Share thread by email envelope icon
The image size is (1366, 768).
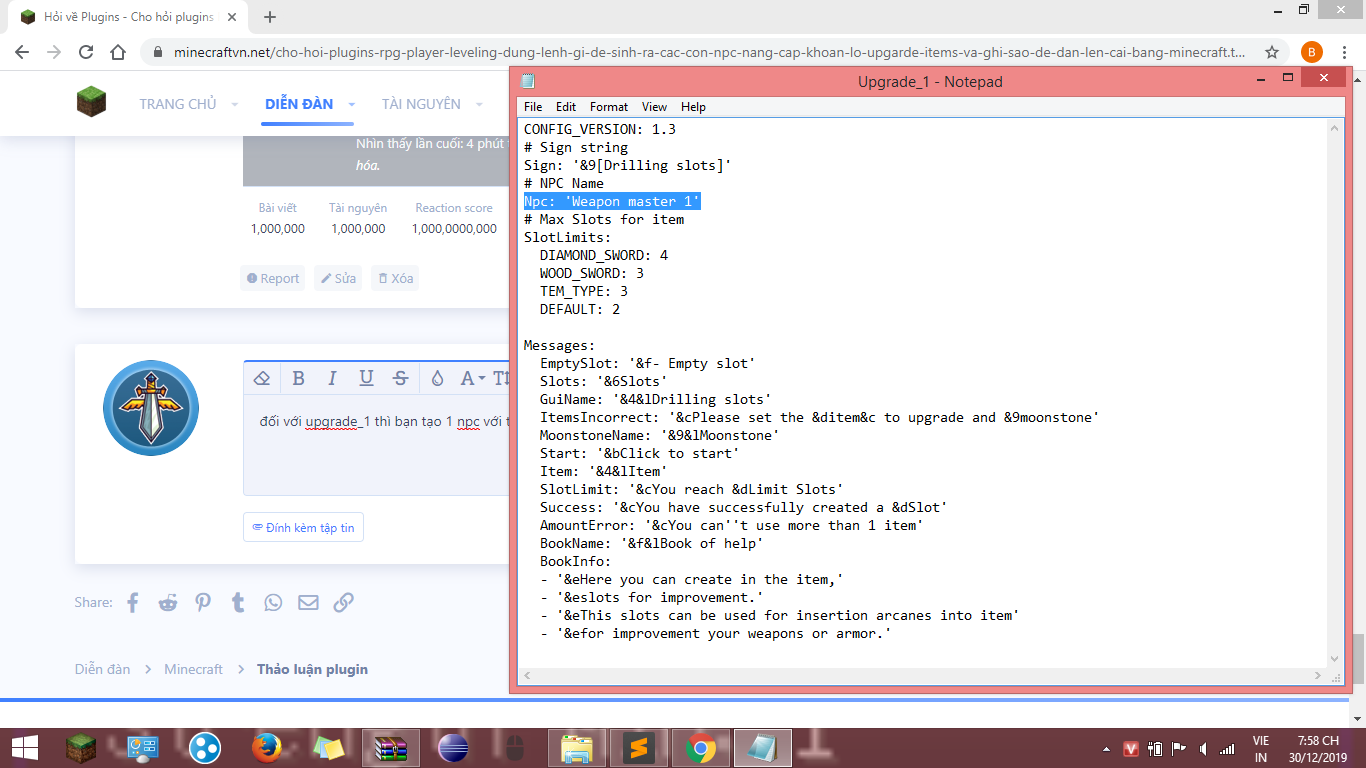coord(308,602)
